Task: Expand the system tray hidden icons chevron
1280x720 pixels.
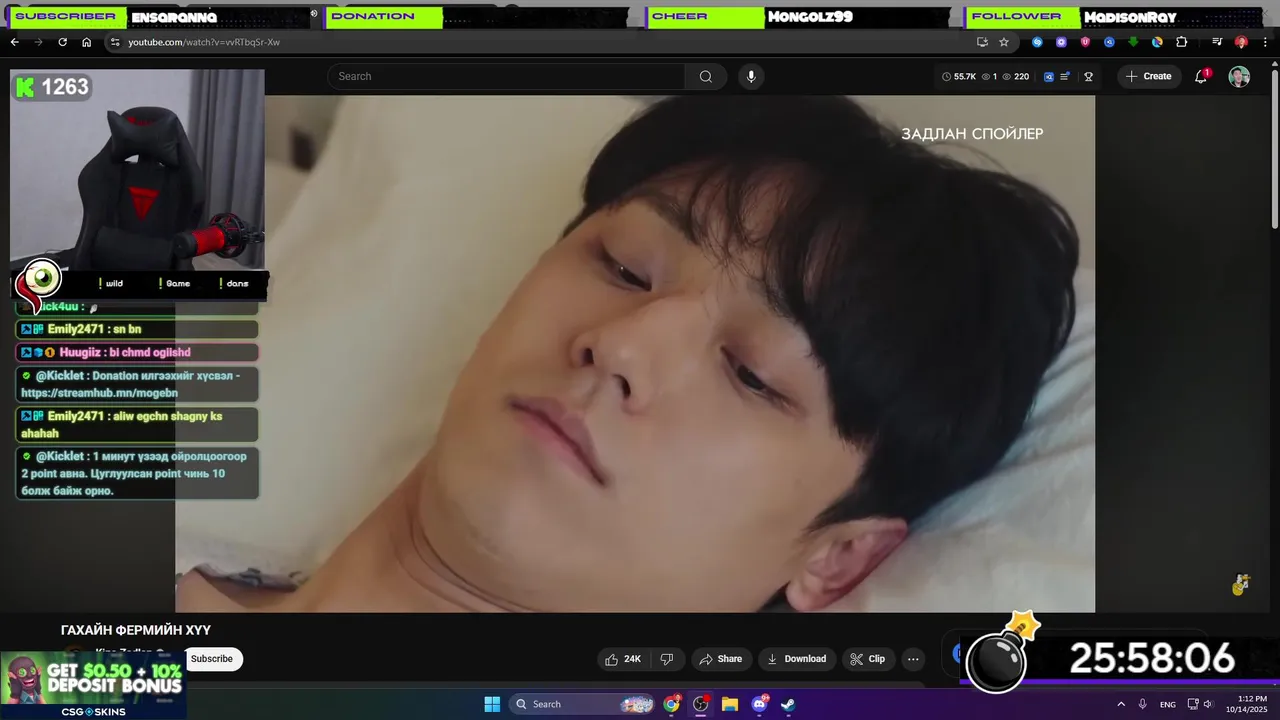Action: [x=1121, y=704]
